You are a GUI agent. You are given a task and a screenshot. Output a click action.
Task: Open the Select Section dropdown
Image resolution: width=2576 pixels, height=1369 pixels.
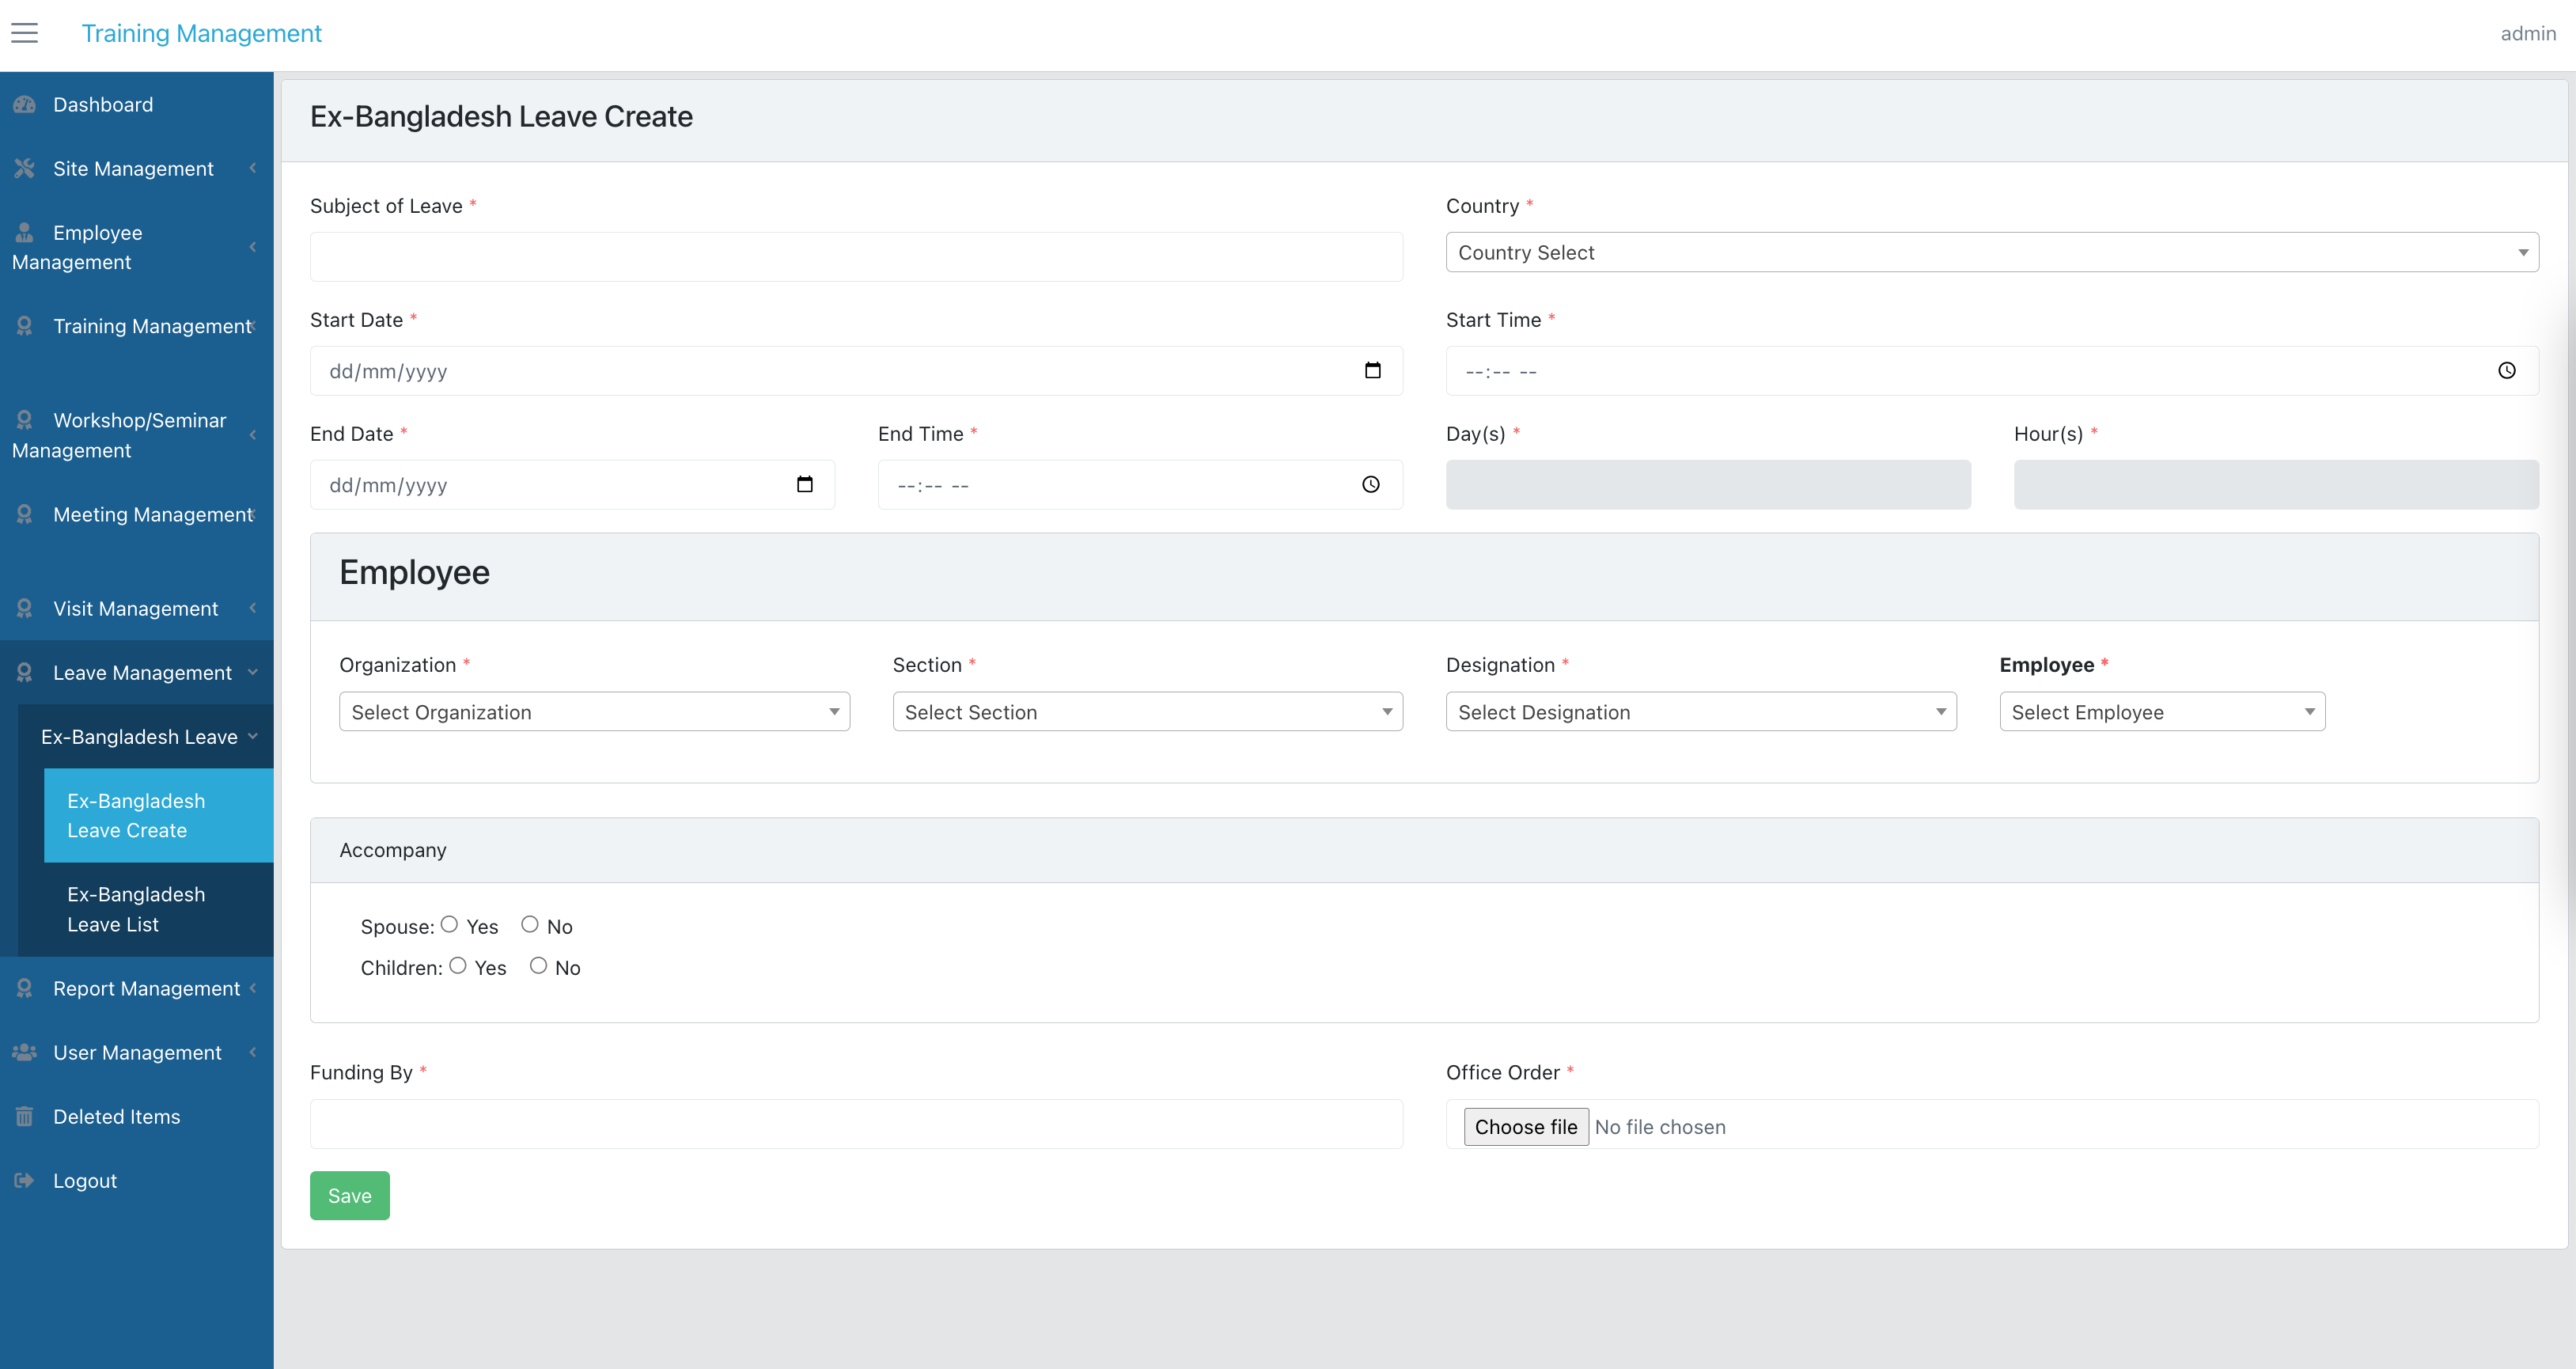point(1147,711)
